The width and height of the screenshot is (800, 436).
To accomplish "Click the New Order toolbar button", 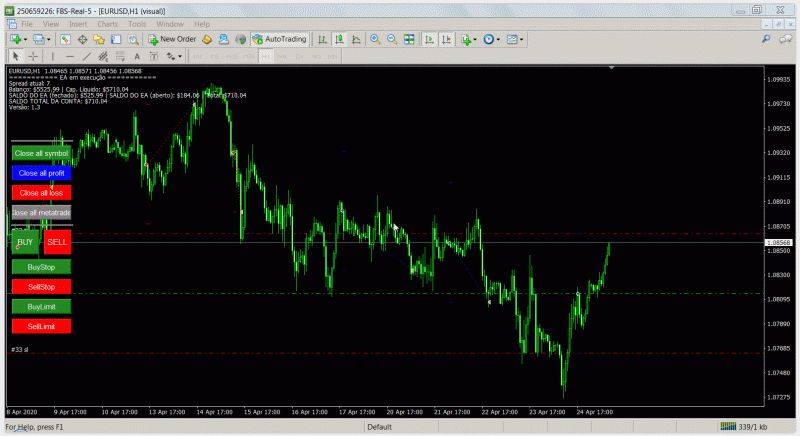I will 172,39.
